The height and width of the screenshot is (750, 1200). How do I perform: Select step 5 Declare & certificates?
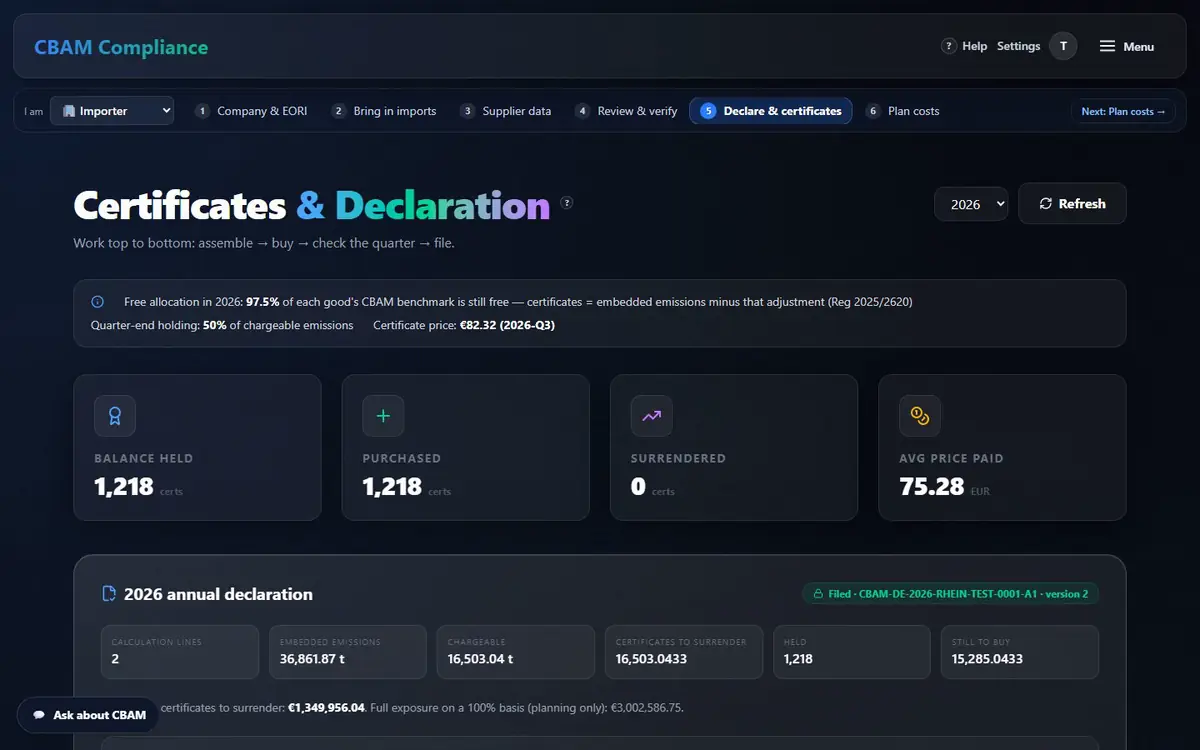771,111
